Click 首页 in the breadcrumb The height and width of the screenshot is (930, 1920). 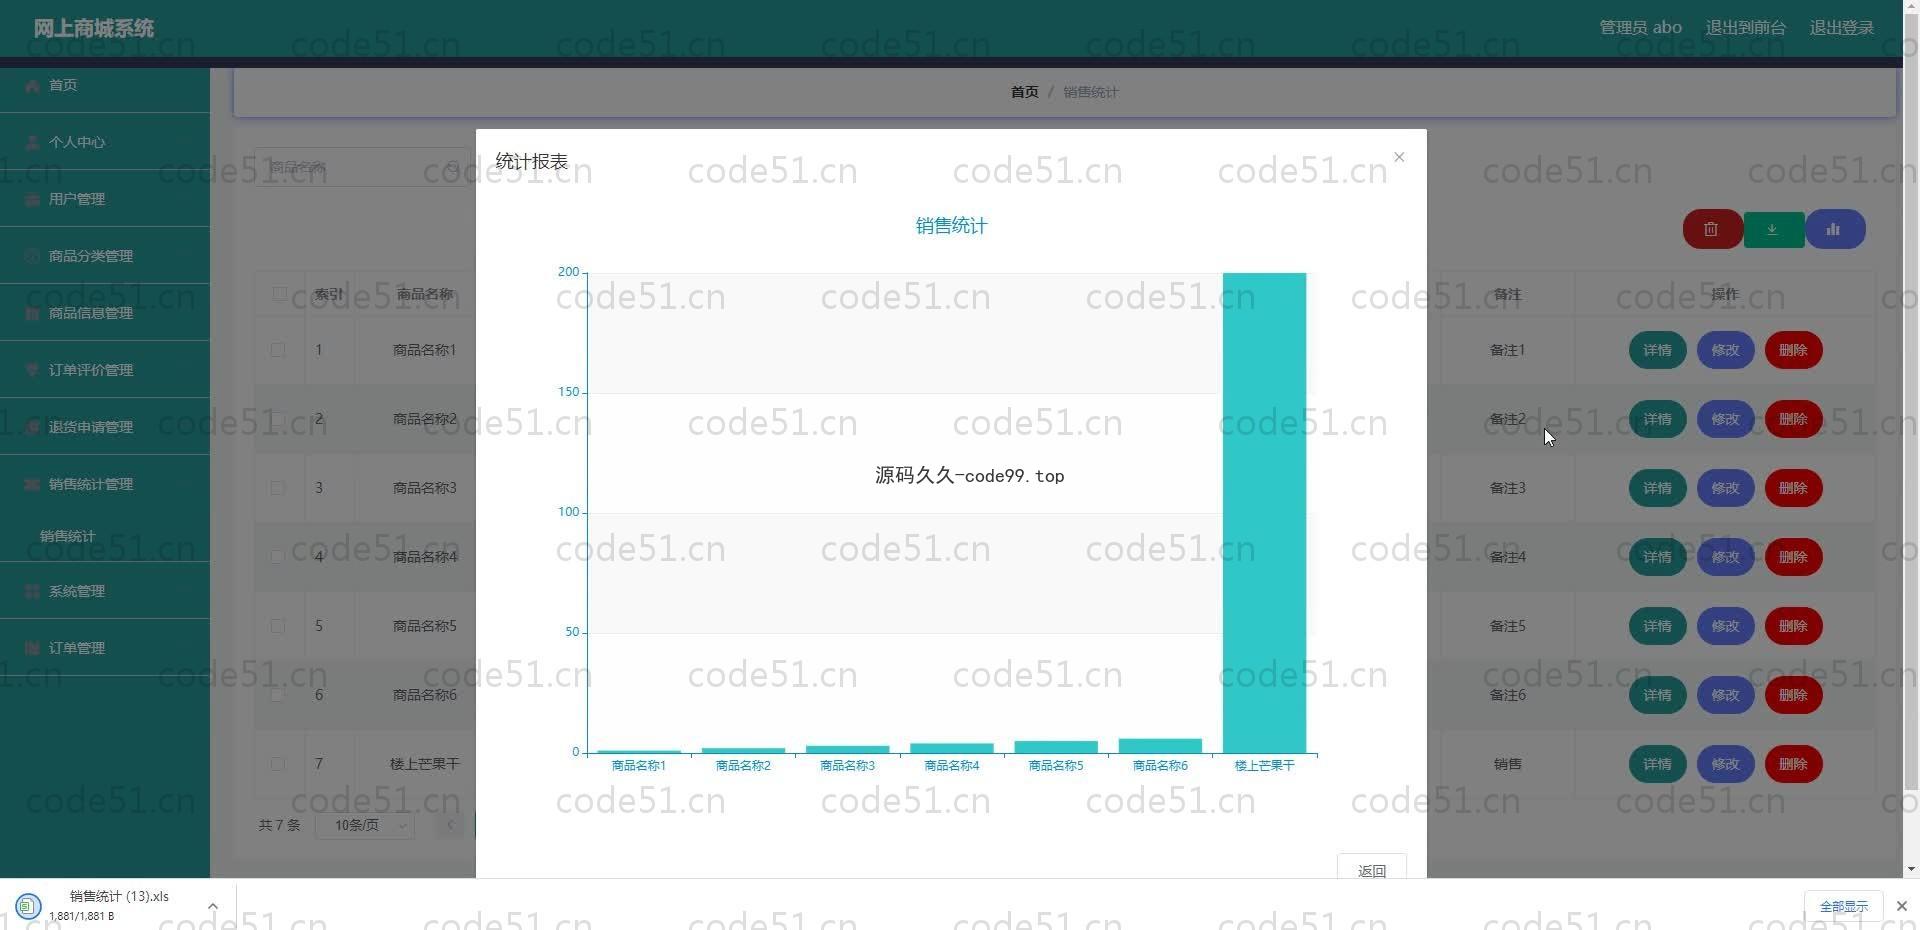tap(1024, 92)
